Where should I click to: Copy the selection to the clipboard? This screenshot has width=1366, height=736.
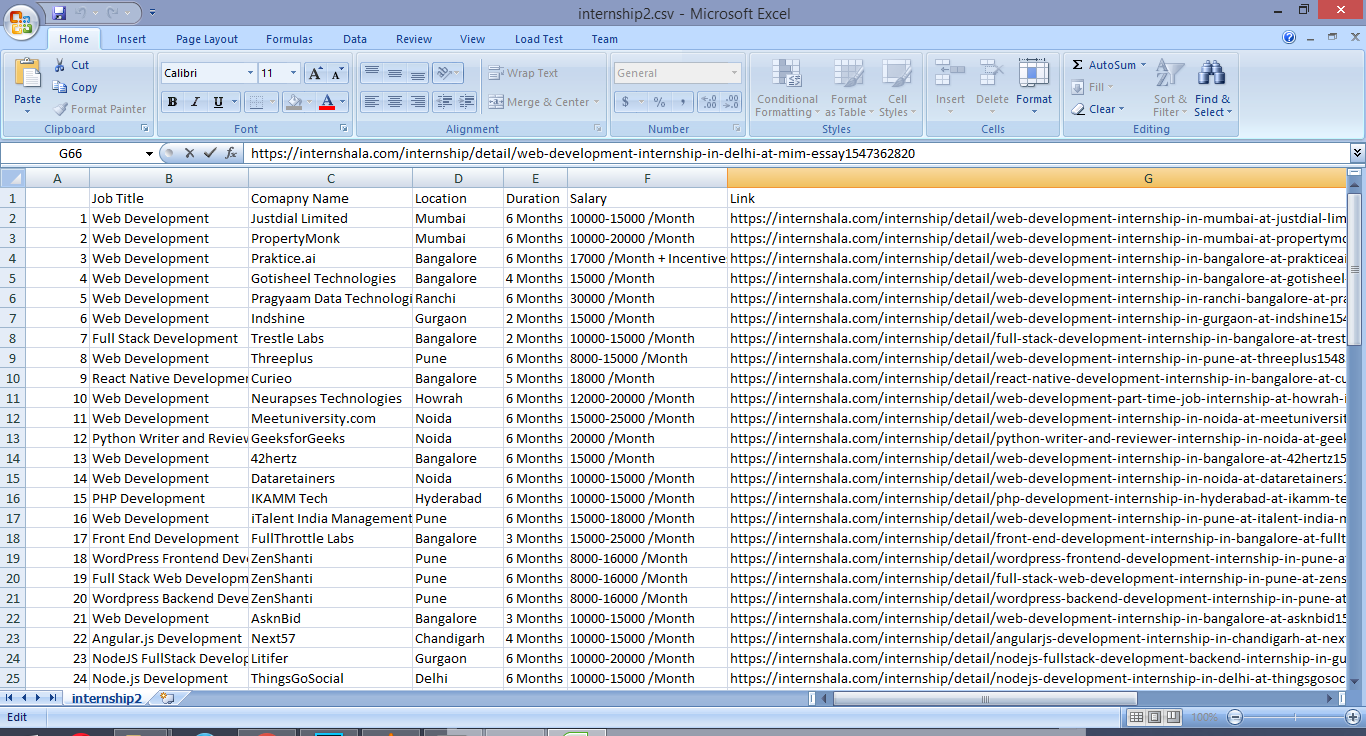point(61,87)
